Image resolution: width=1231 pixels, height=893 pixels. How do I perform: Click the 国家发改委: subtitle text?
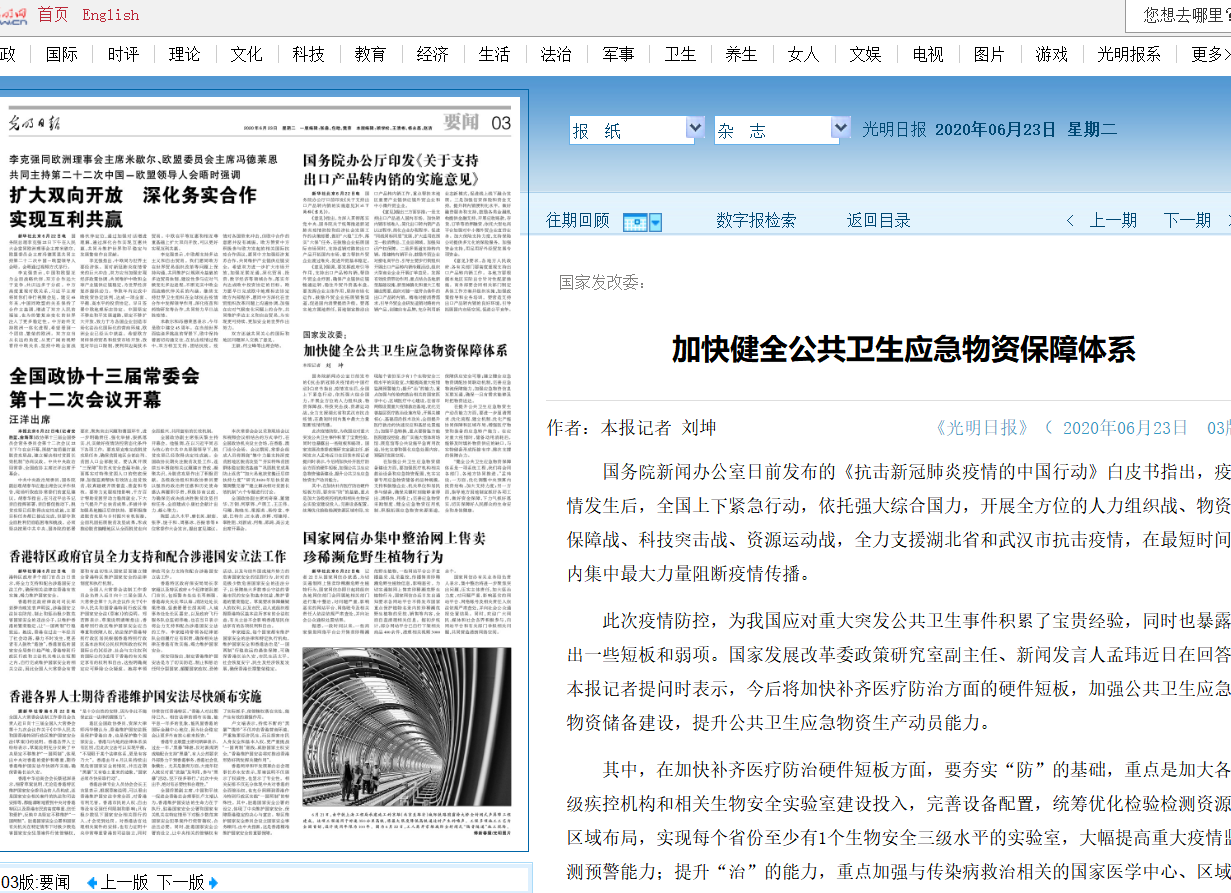tap(603, 283)
